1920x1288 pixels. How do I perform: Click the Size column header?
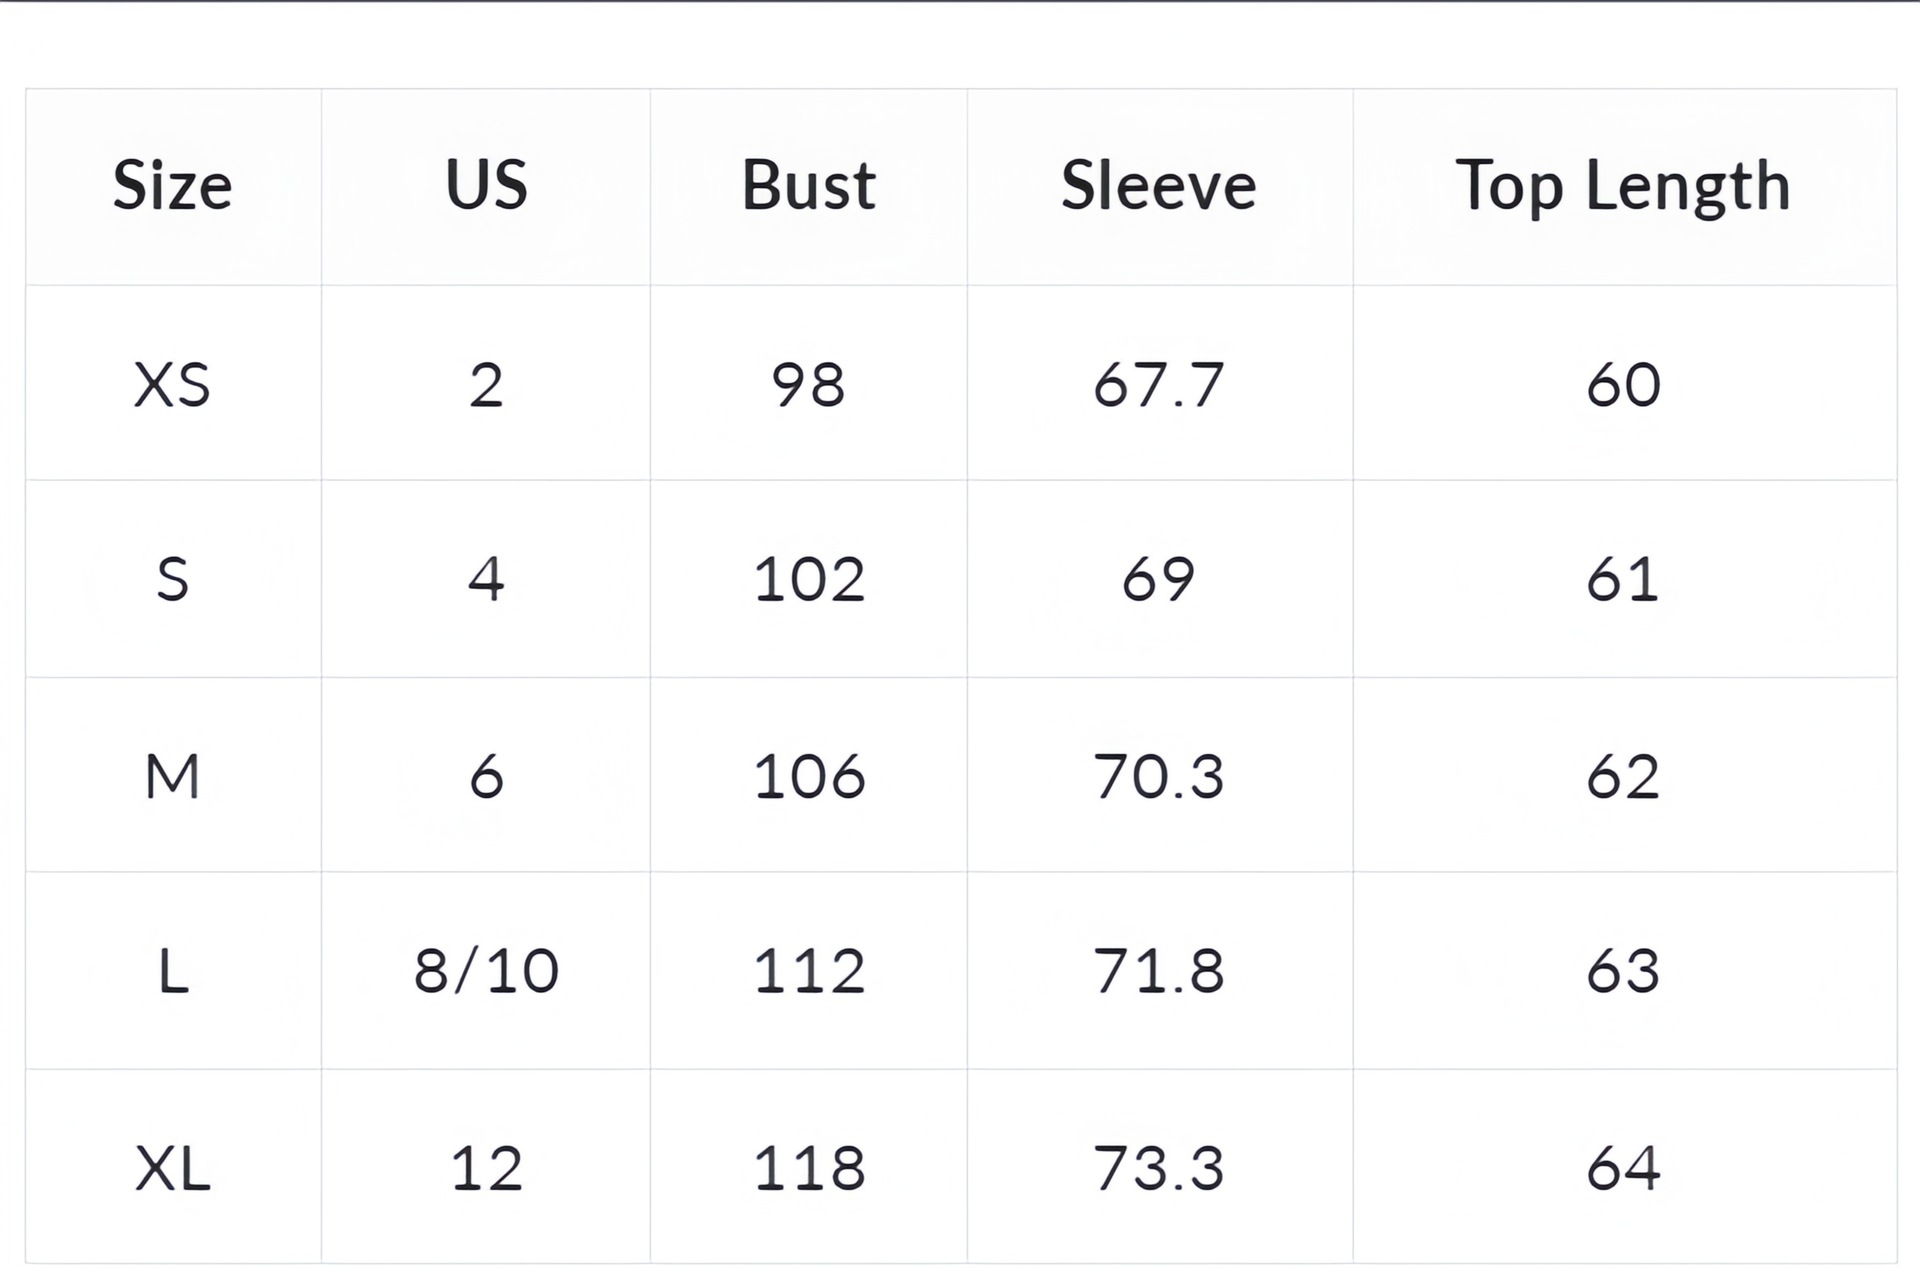coord(172,186)
